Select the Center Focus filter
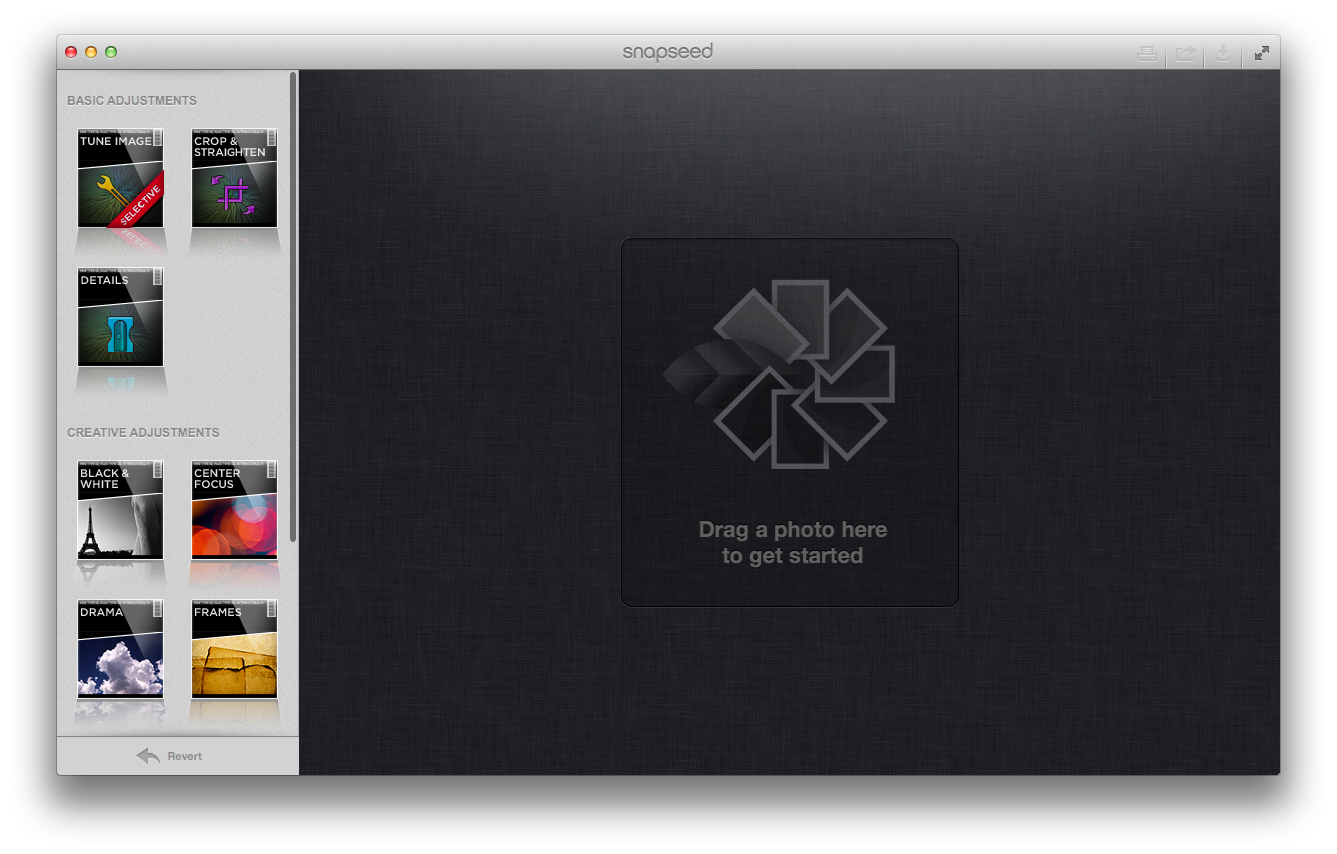 tap(234, 510)
